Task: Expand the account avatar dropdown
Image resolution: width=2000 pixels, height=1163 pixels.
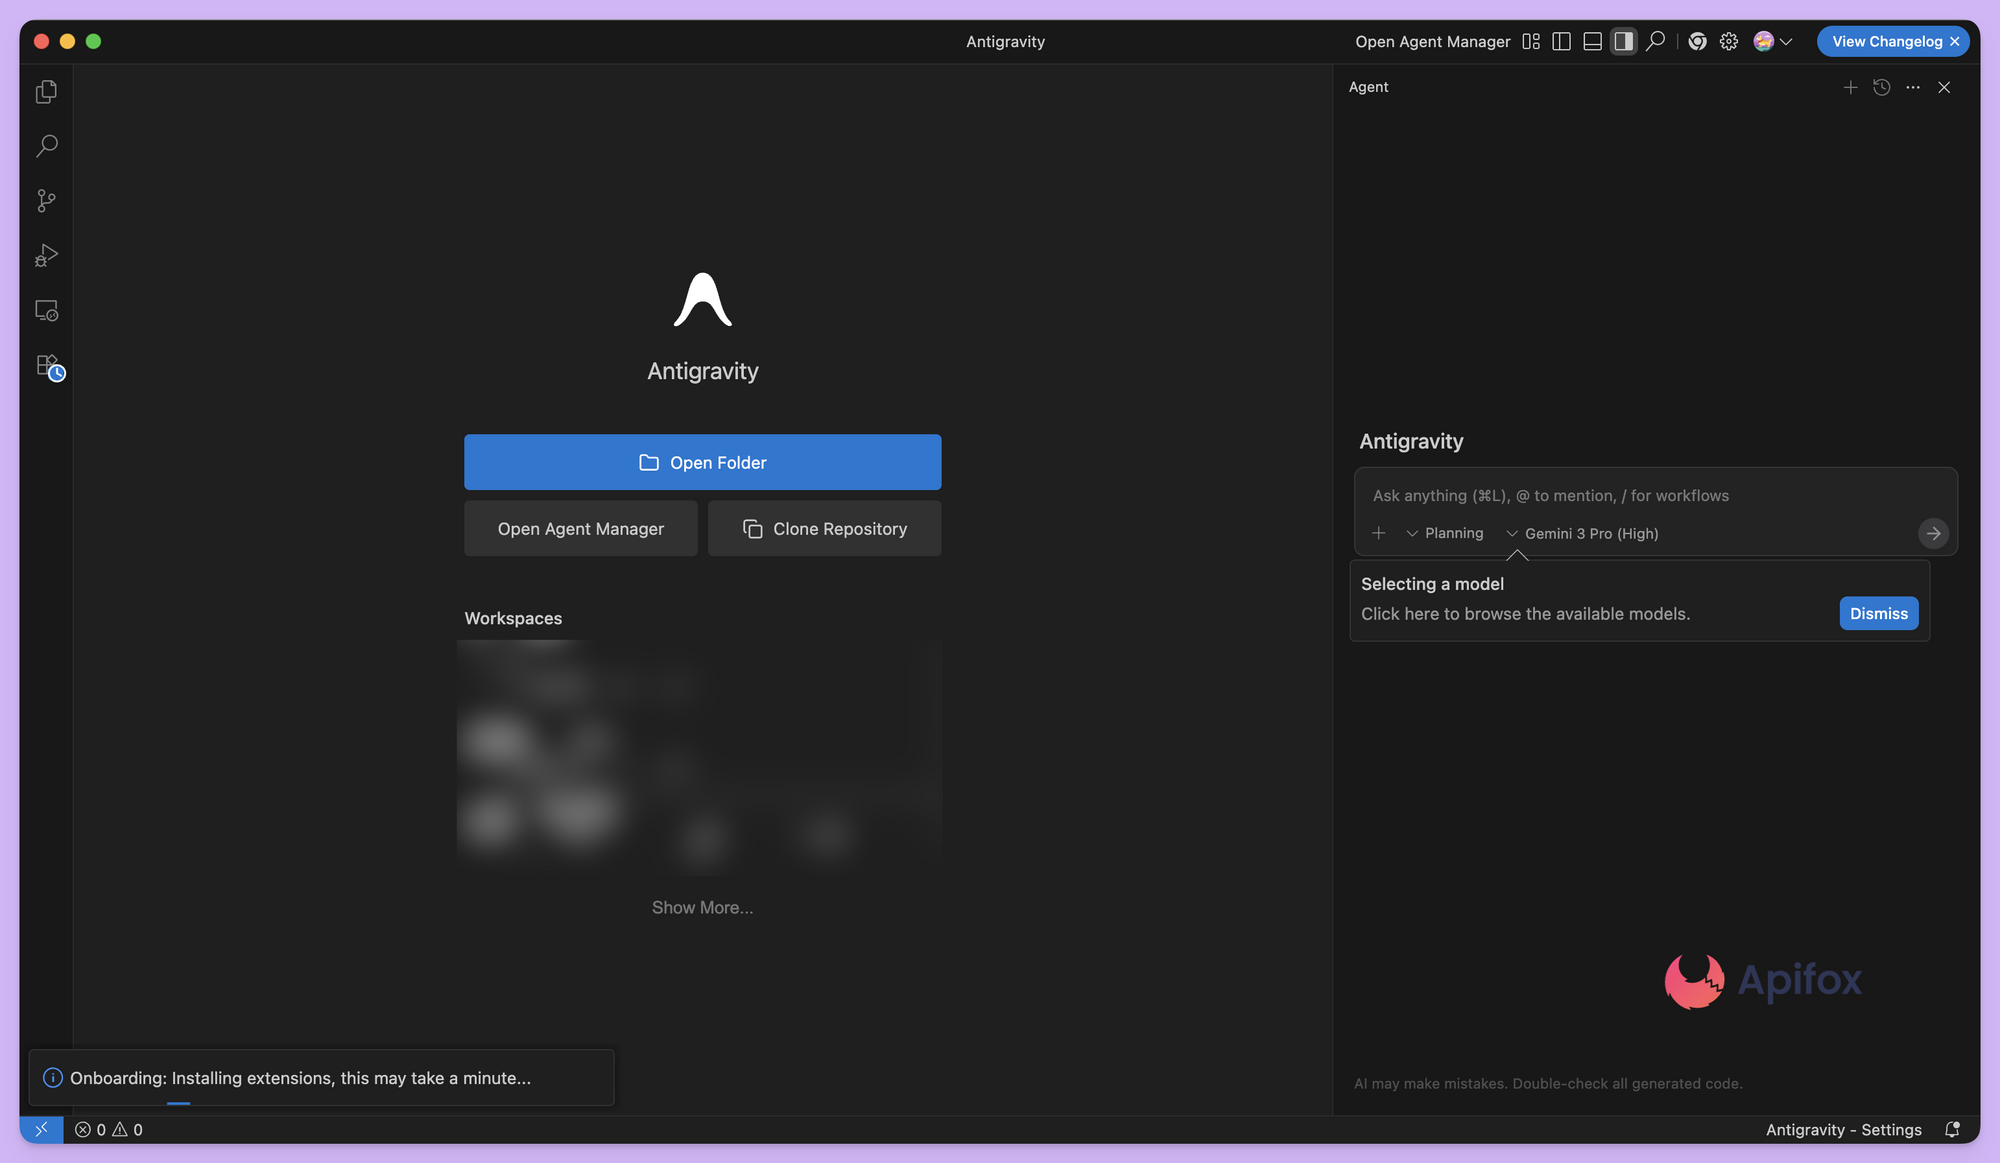Action: click(1771, 41)
